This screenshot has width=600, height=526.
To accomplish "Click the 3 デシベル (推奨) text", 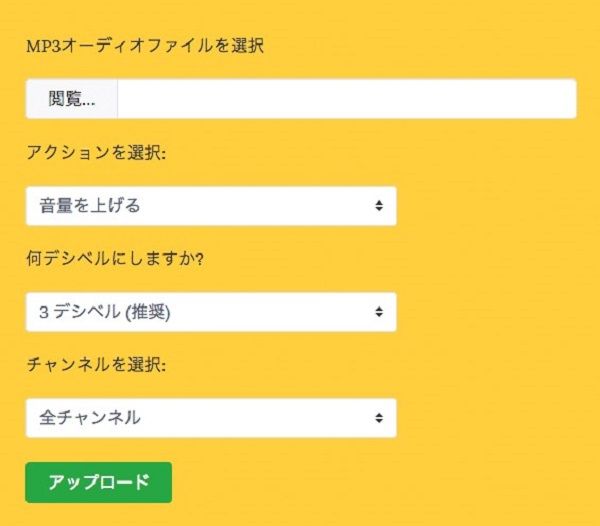I will tap(105, 312).
